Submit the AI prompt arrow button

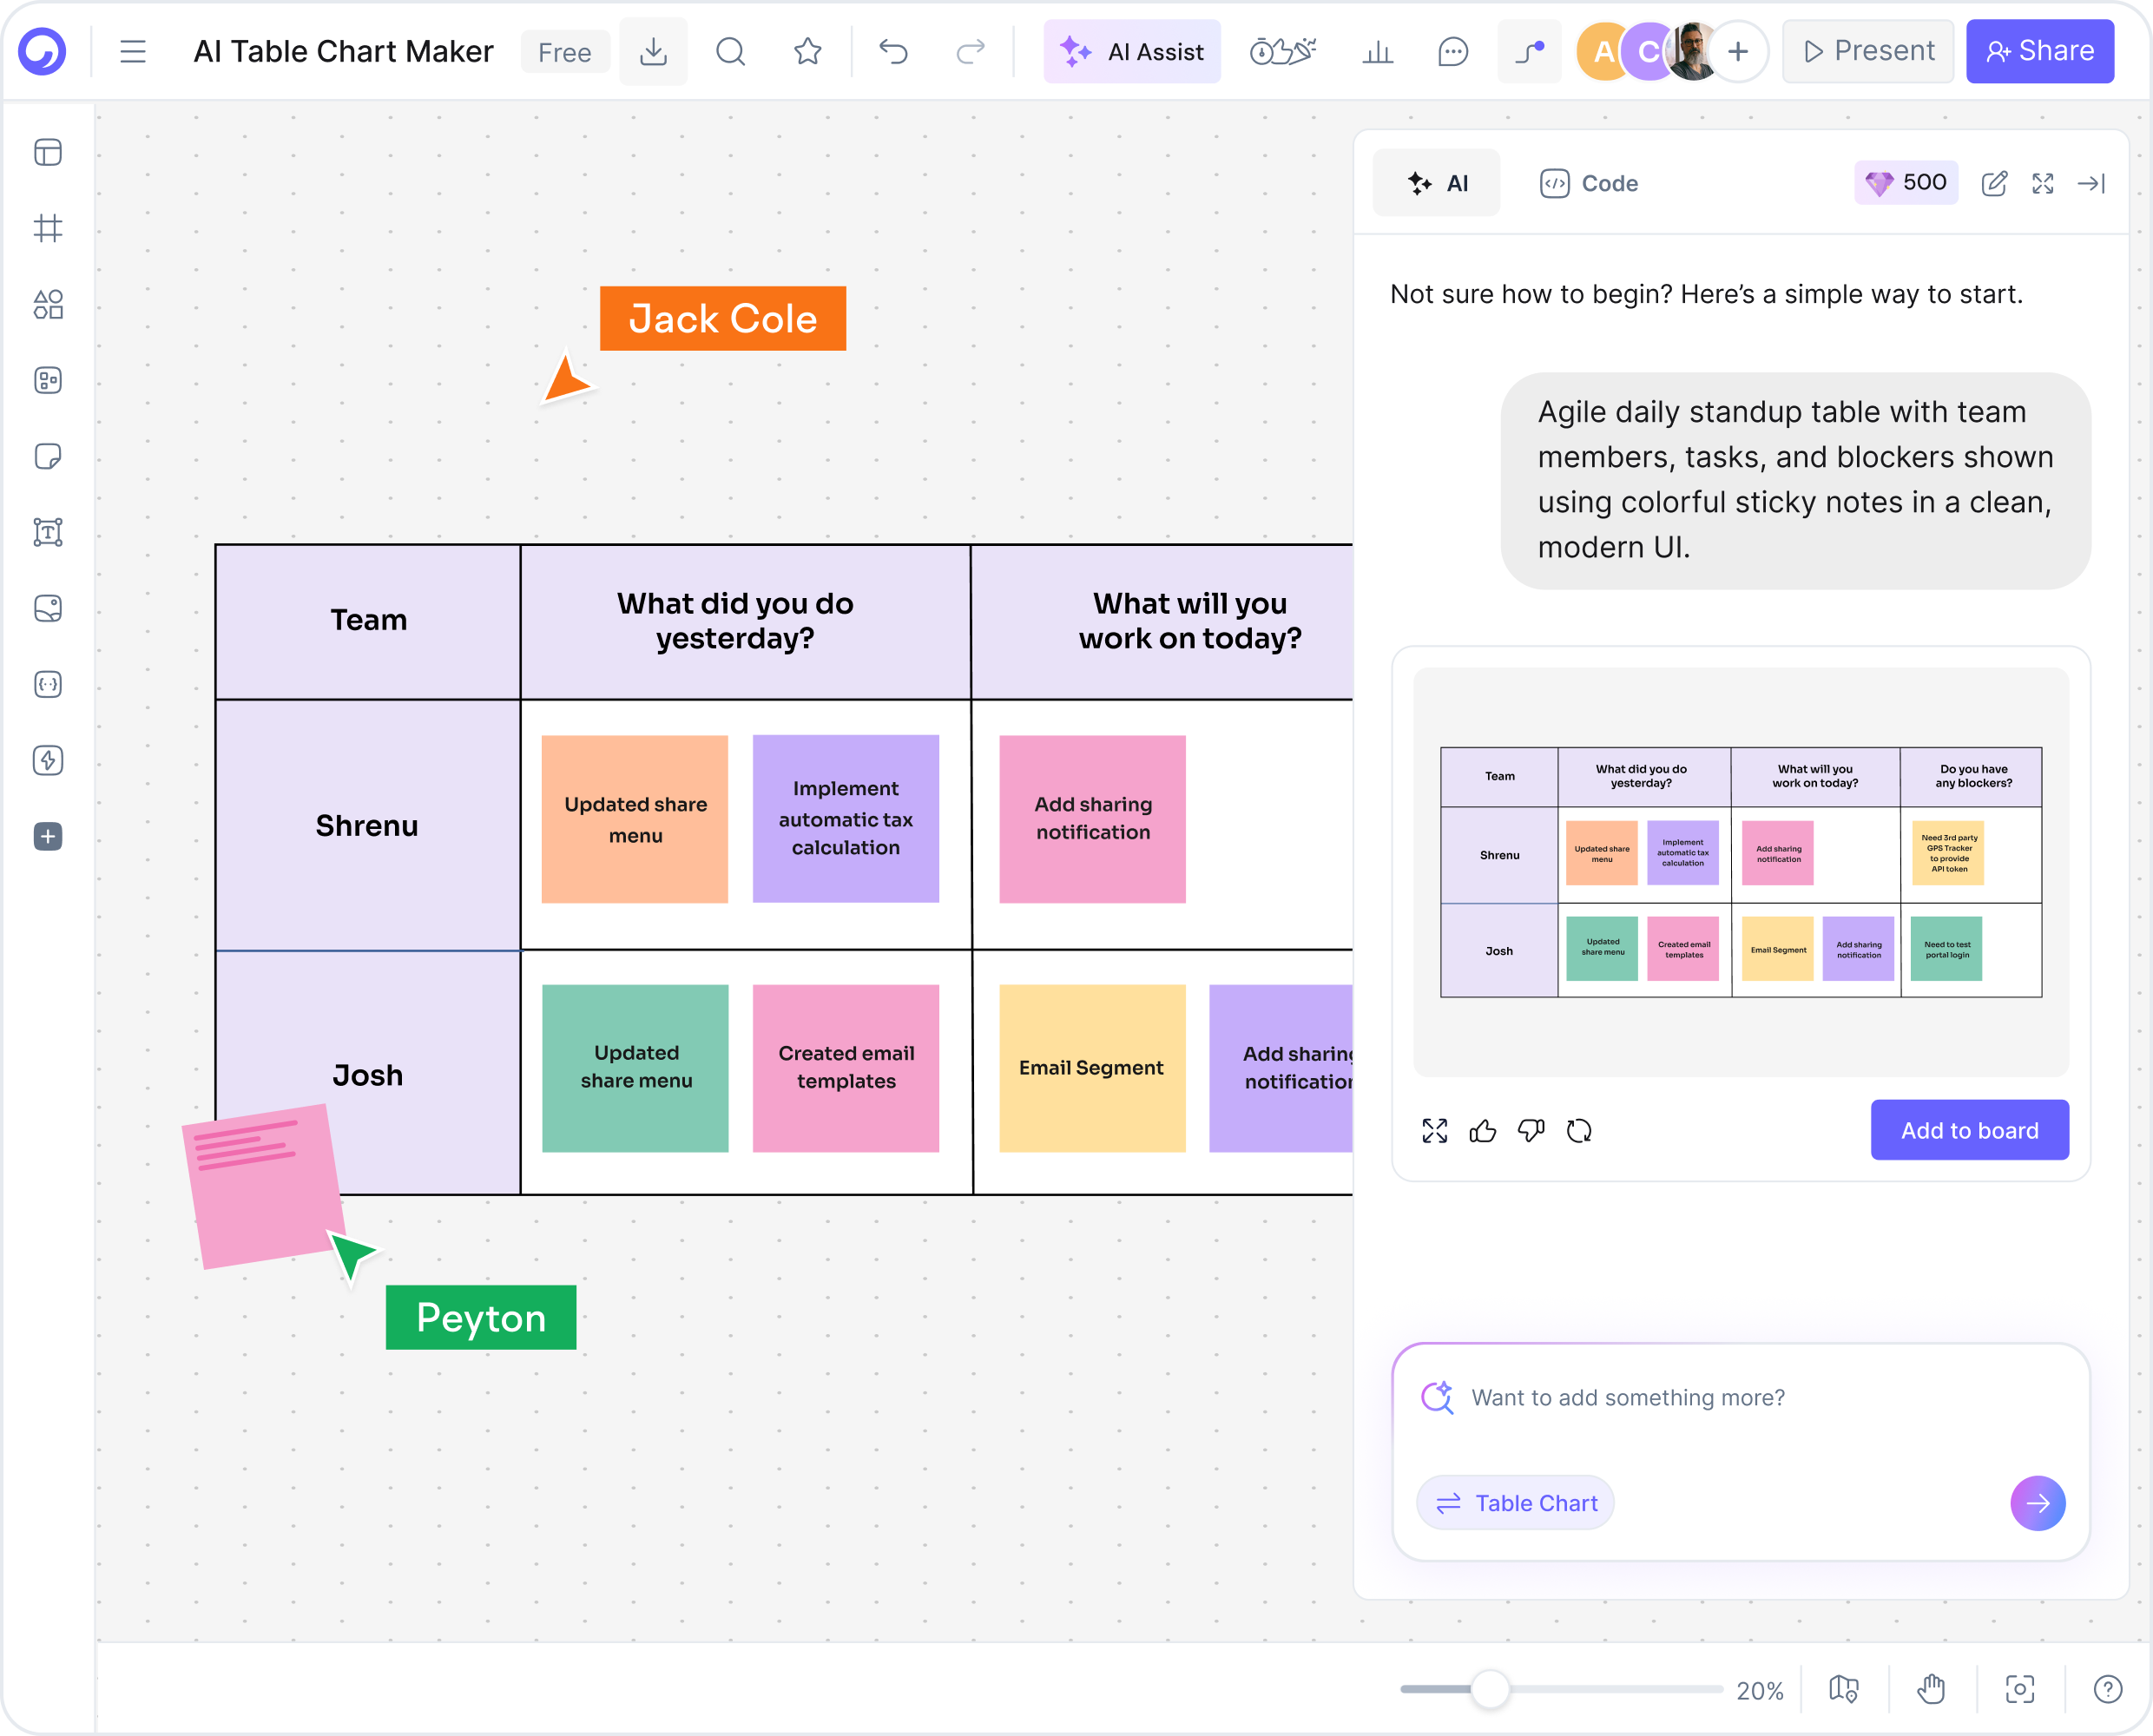(x=2038, y=1503)
